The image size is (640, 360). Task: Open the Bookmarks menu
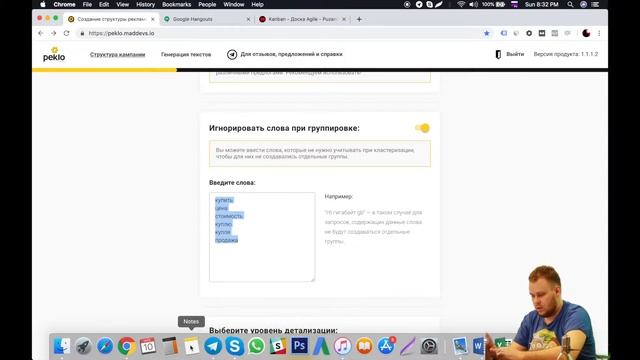click(176, 4)
